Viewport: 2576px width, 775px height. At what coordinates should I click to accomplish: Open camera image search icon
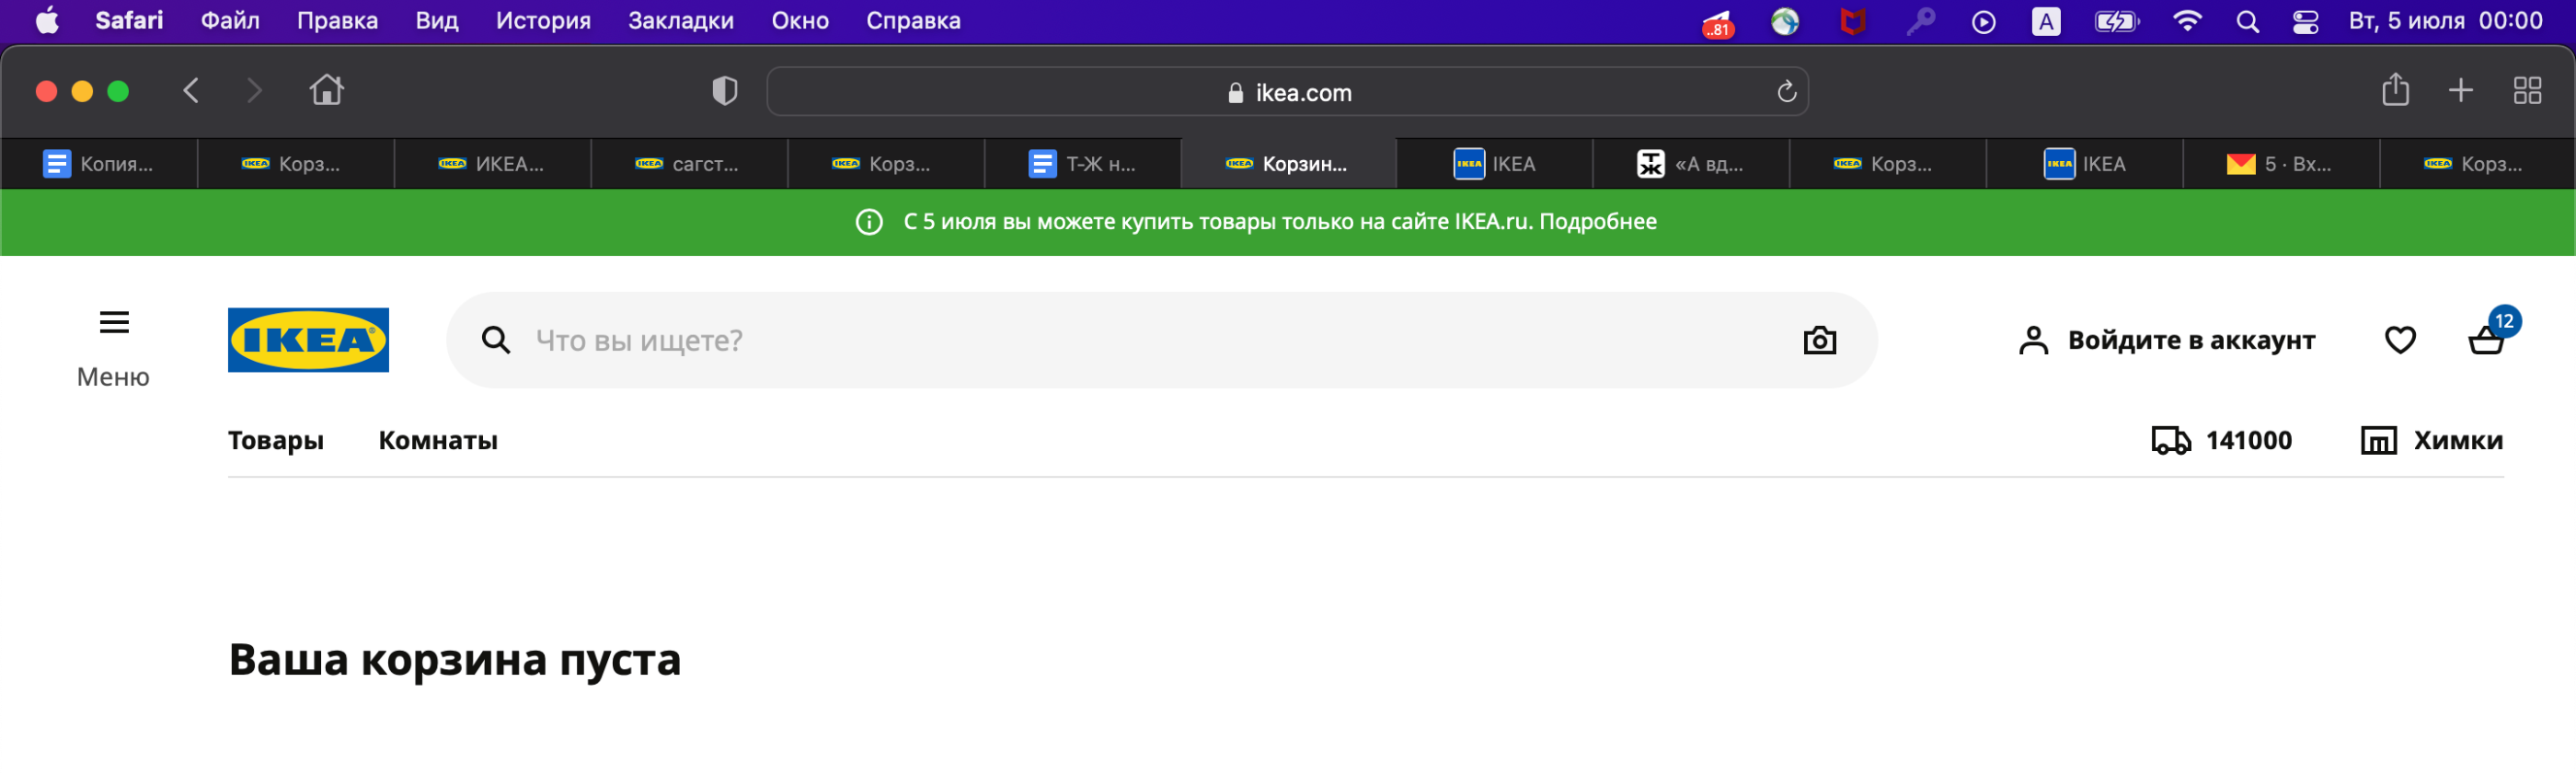pos(1819,340)
